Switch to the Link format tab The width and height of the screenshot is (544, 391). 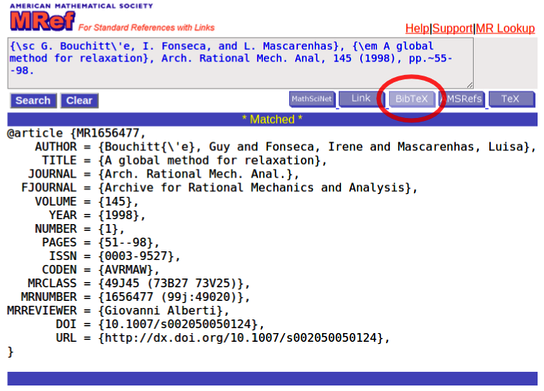(361, 99)
